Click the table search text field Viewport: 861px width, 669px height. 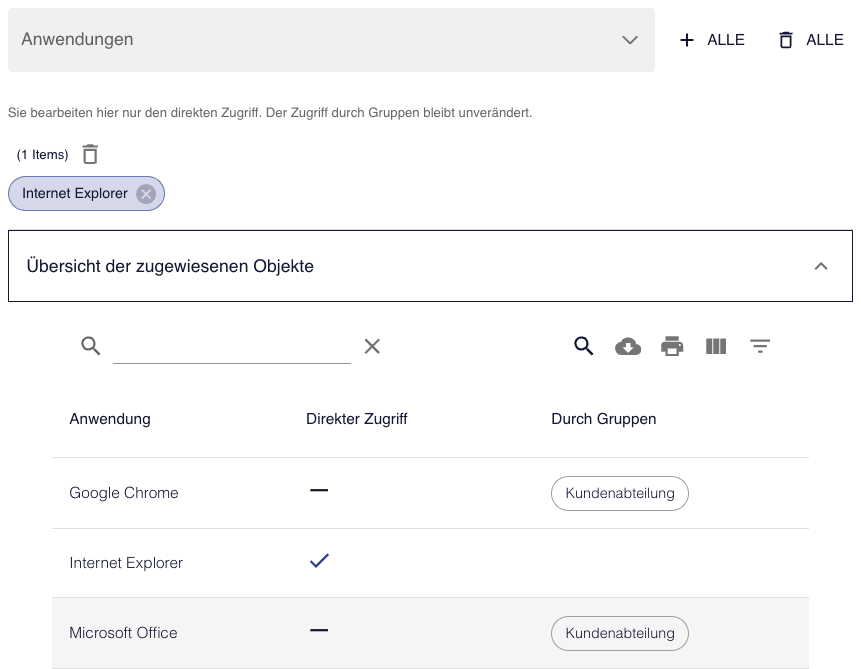pos(232,347)
